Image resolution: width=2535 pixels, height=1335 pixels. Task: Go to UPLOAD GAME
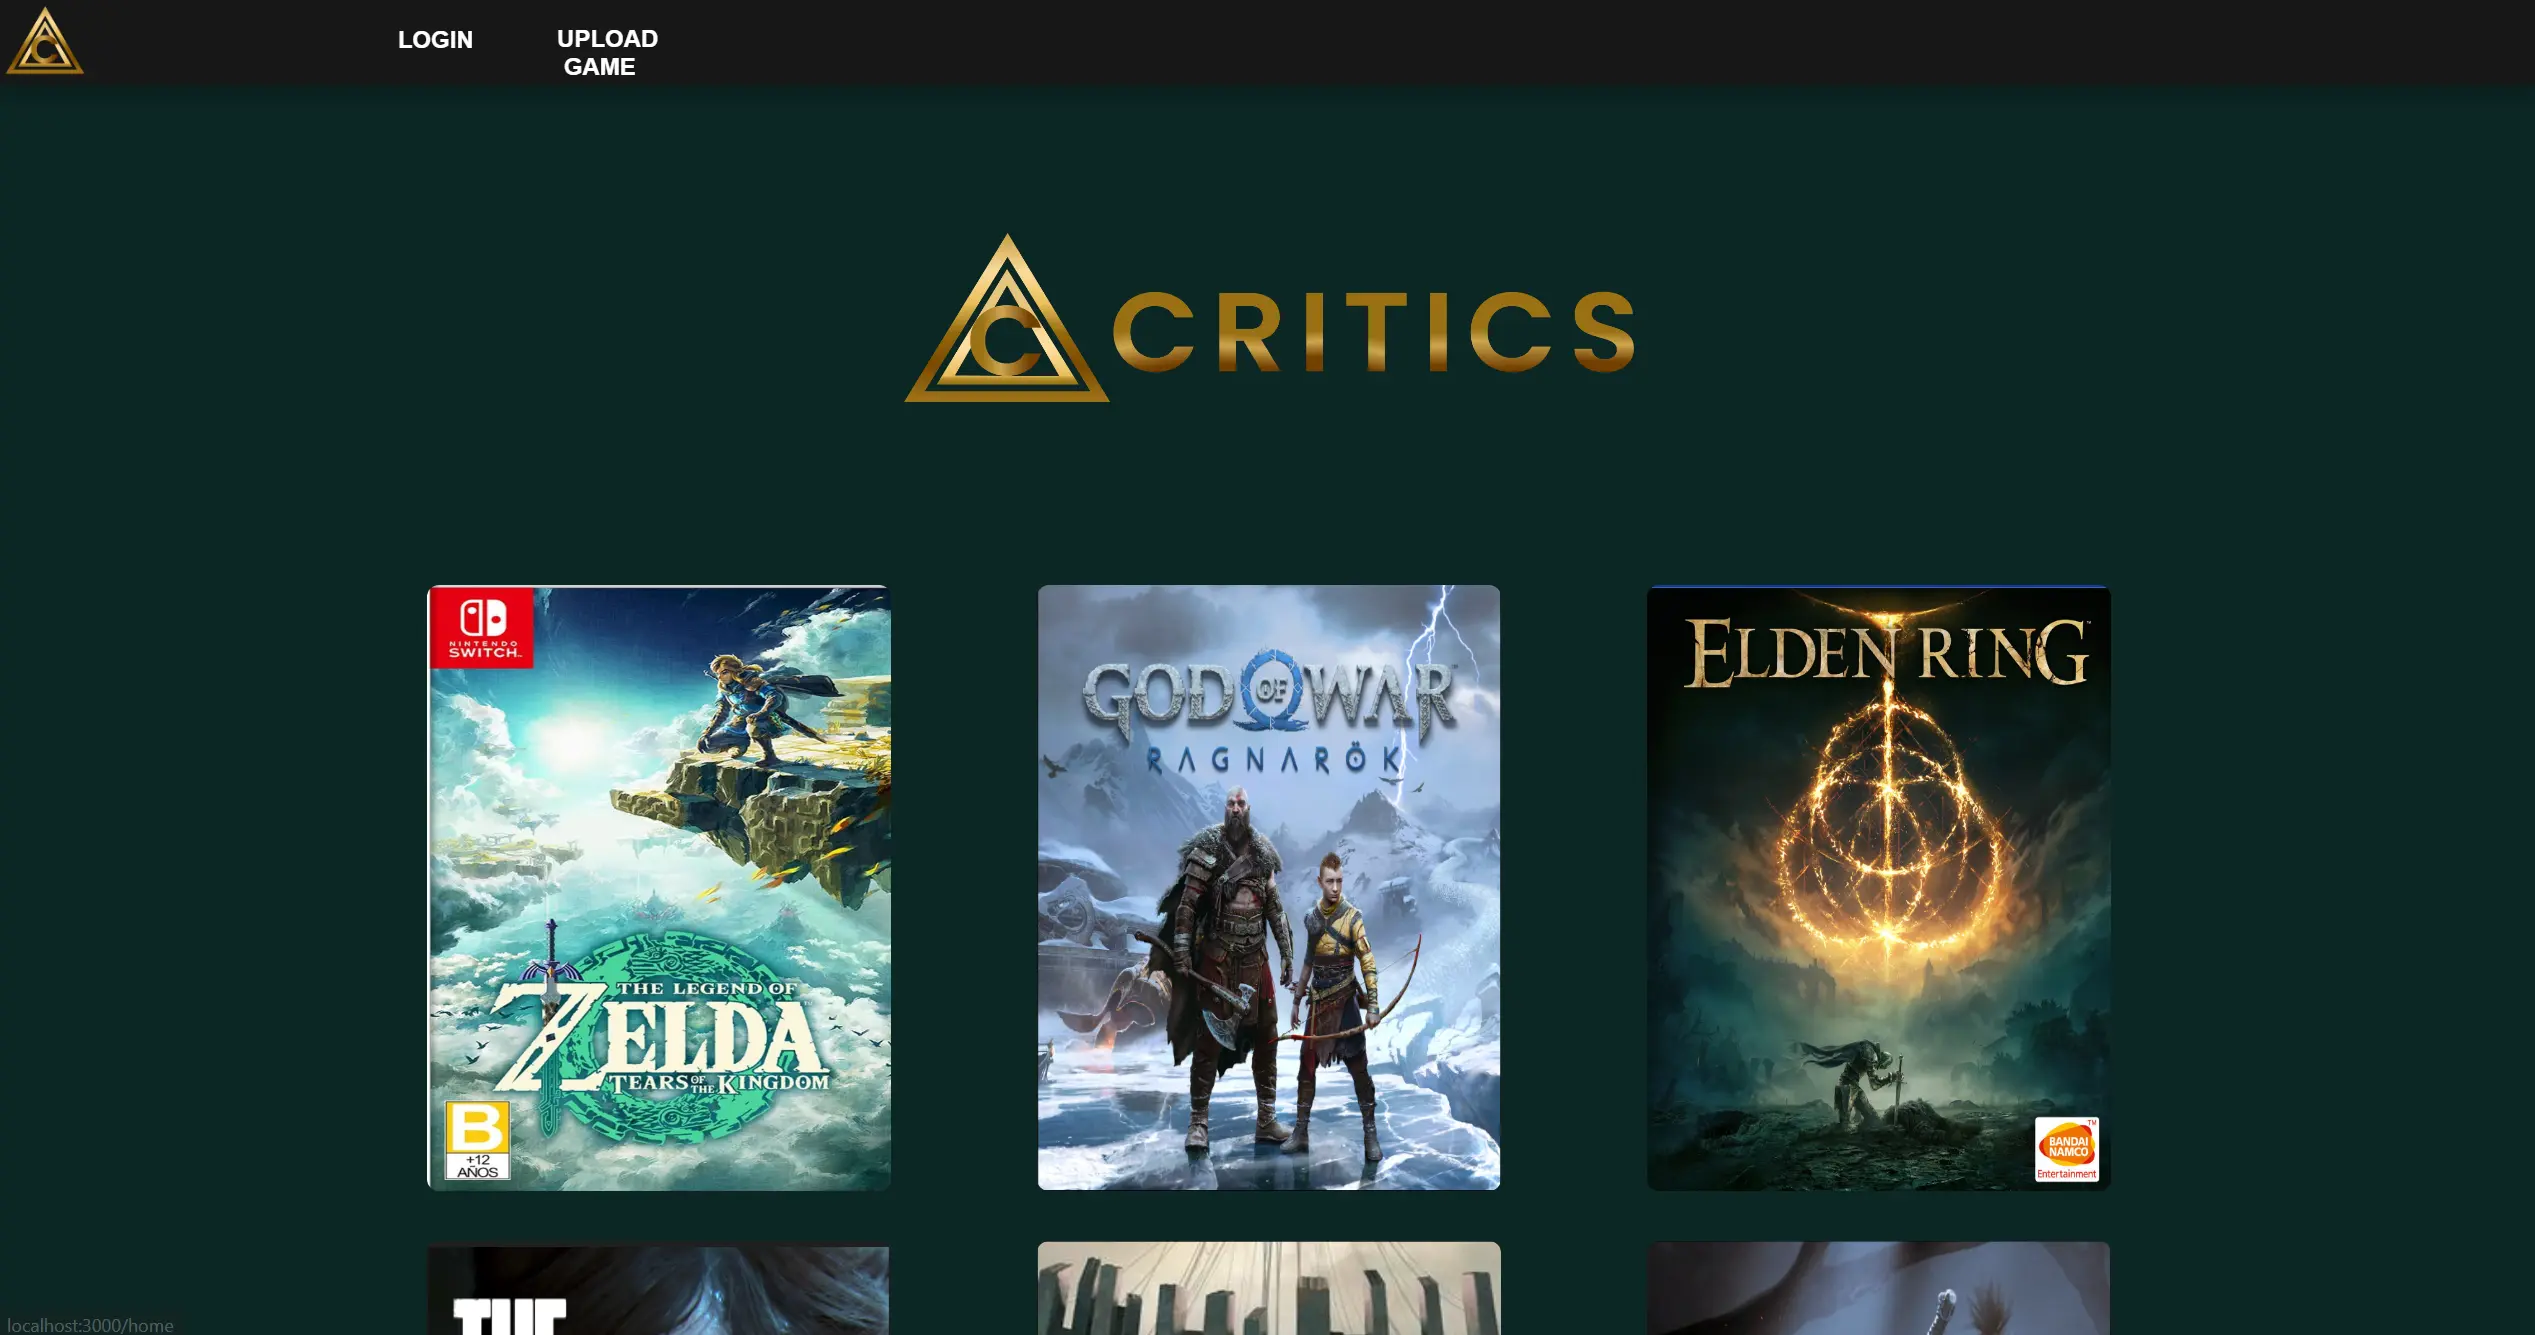click(x=607, y=53)
